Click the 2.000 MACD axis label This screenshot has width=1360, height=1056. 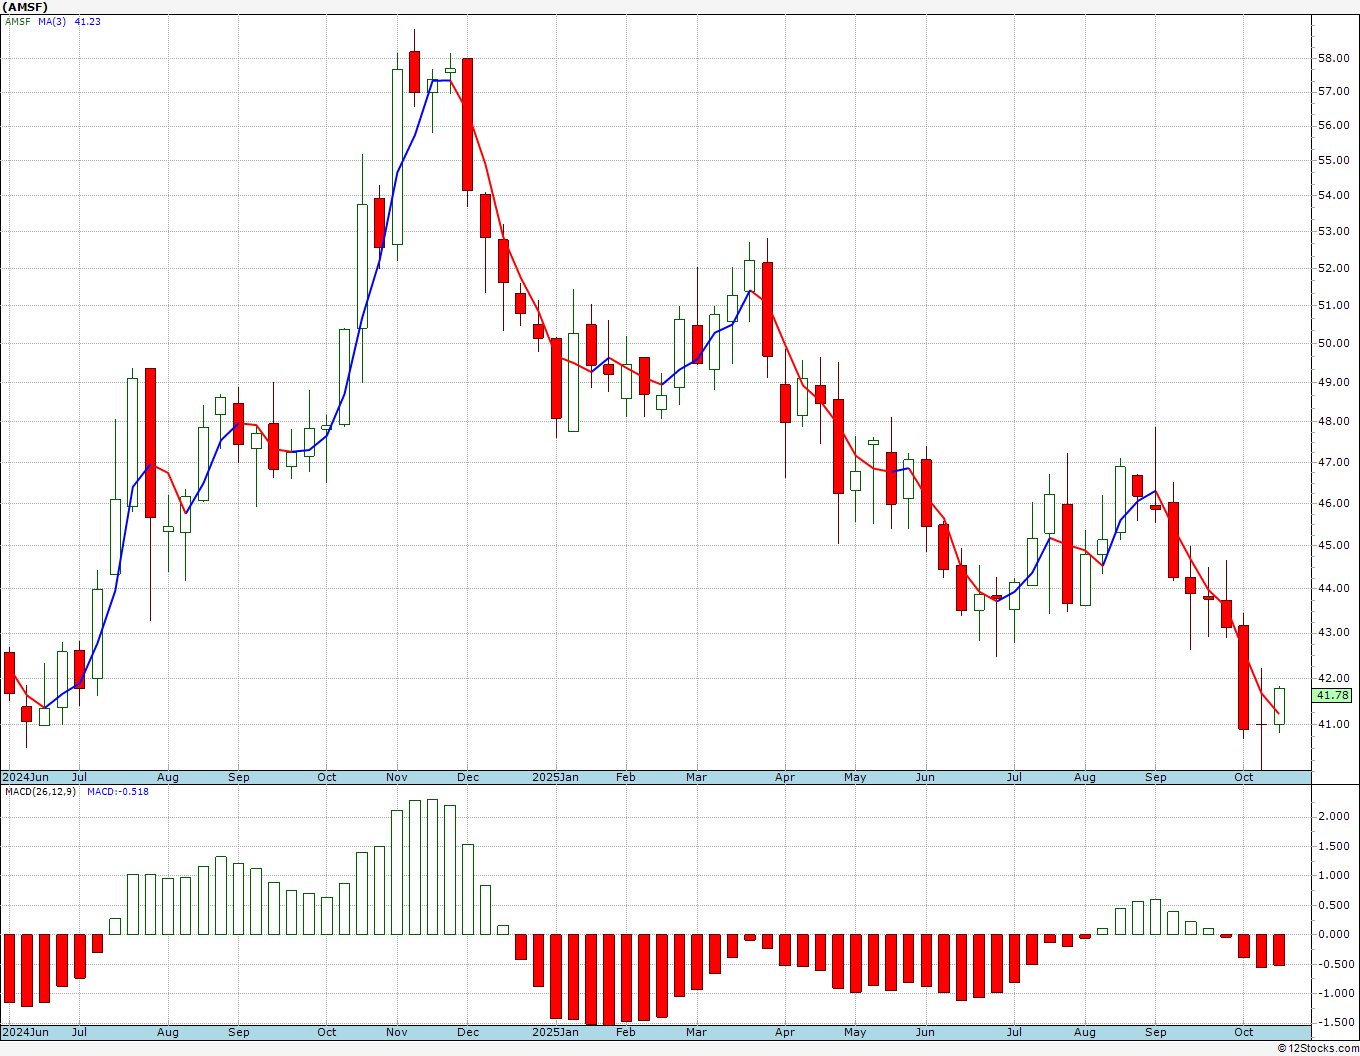tap(1334, 816)
